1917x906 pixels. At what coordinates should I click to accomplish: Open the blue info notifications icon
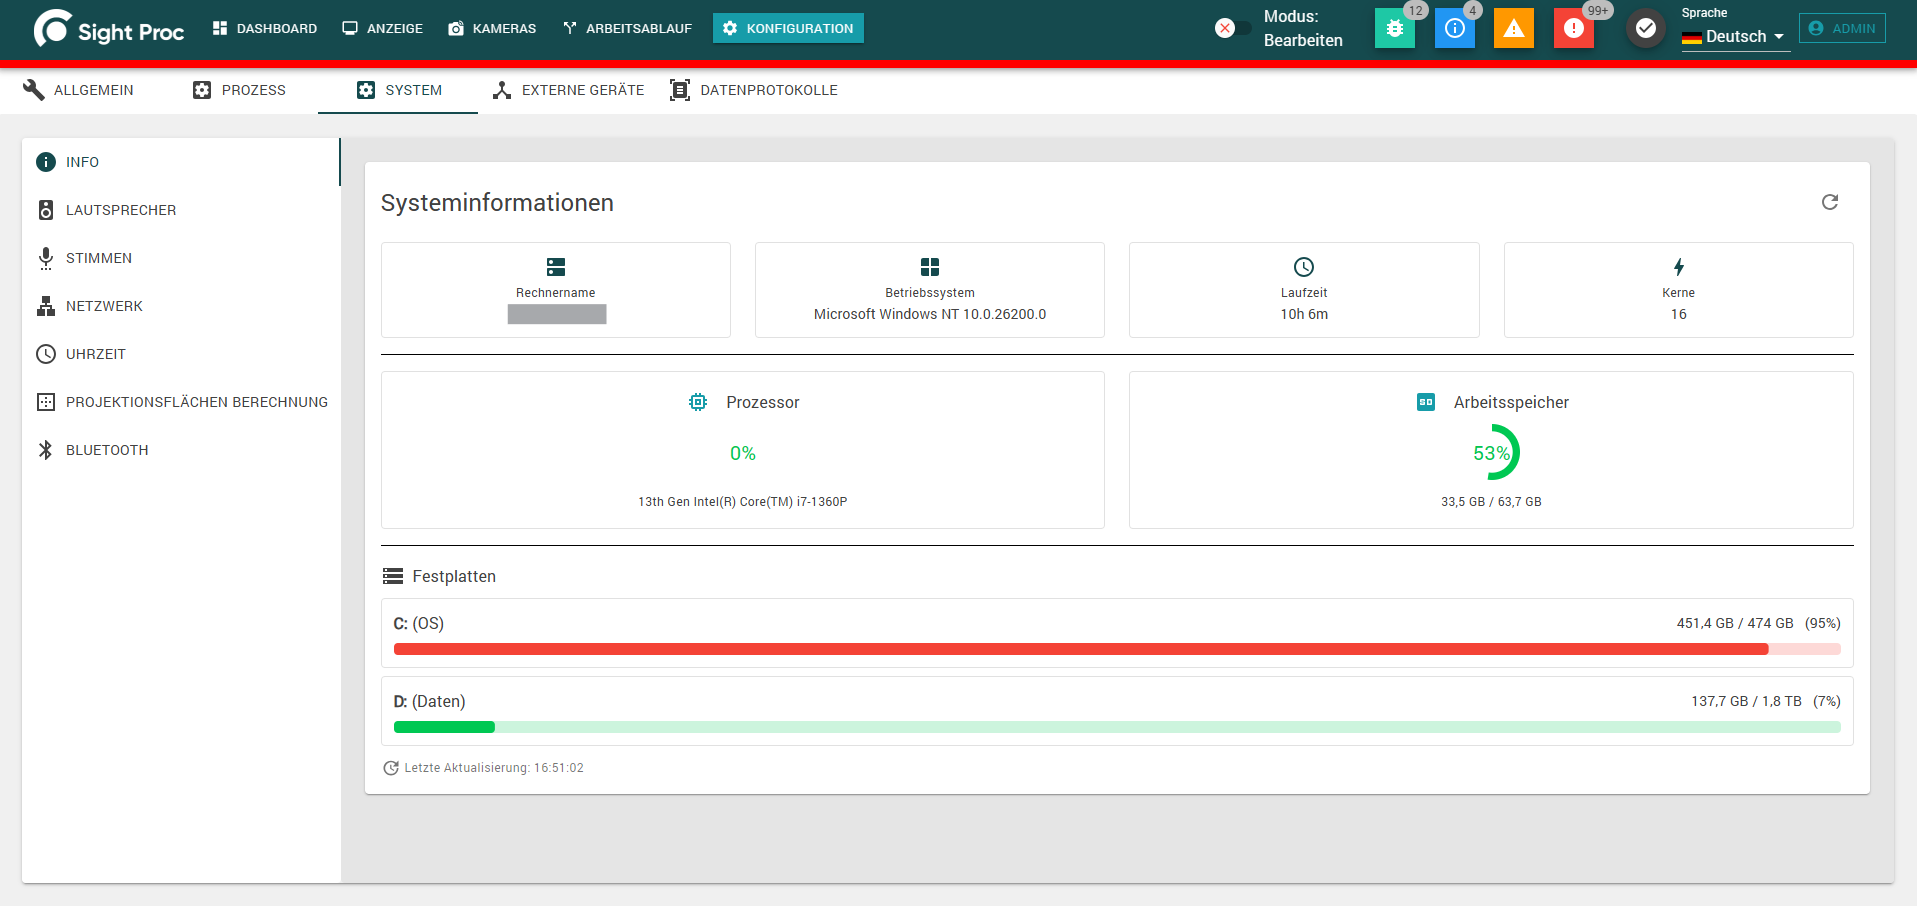pos(1455,28)
